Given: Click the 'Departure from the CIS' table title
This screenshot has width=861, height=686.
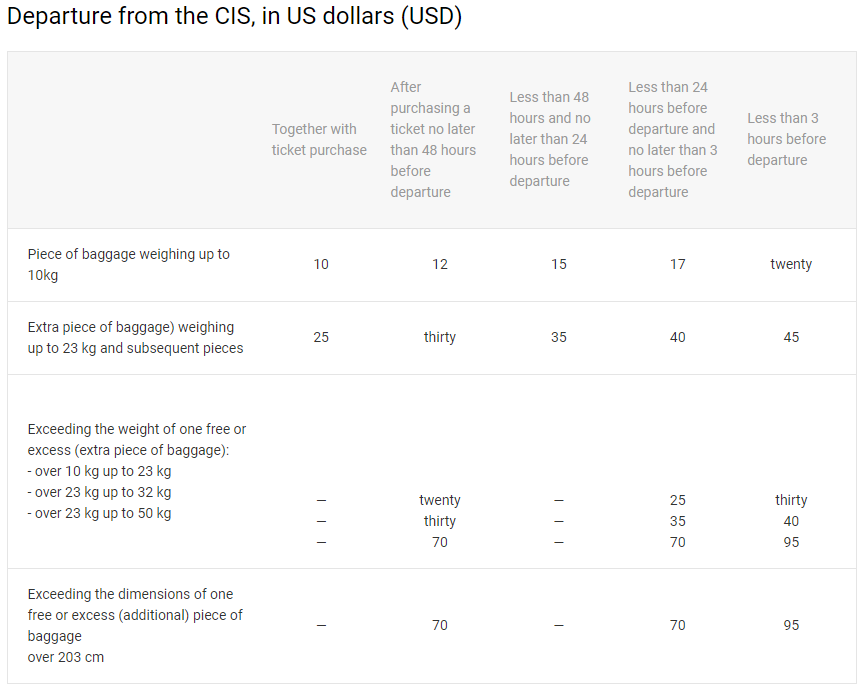Looking at the screenshot, I should click(x=234, y=17).
